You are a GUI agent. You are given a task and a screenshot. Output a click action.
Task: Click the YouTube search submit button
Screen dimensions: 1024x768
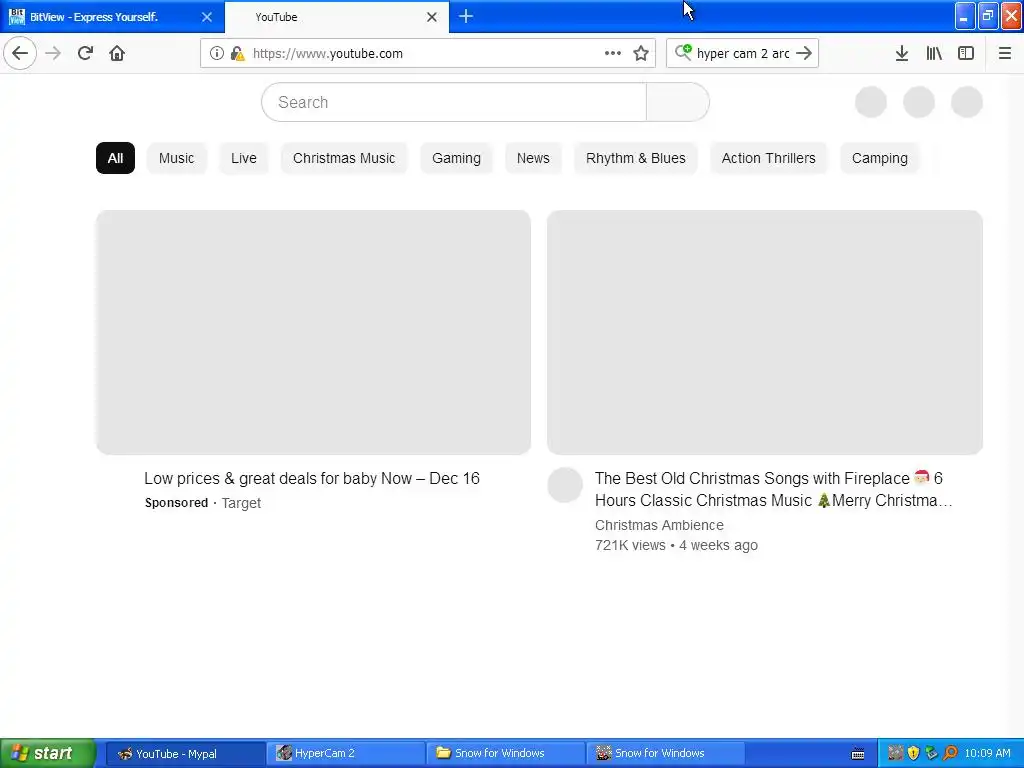(x=678, y=102)
